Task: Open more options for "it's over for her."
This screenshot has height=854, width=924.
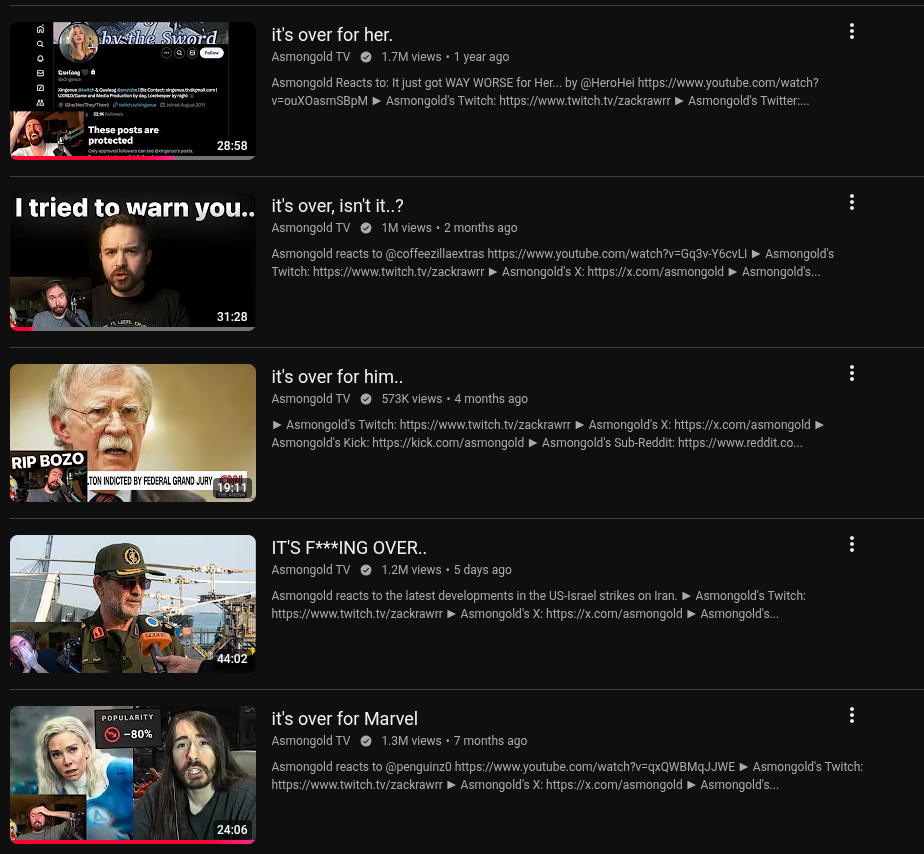Action: 851,31
